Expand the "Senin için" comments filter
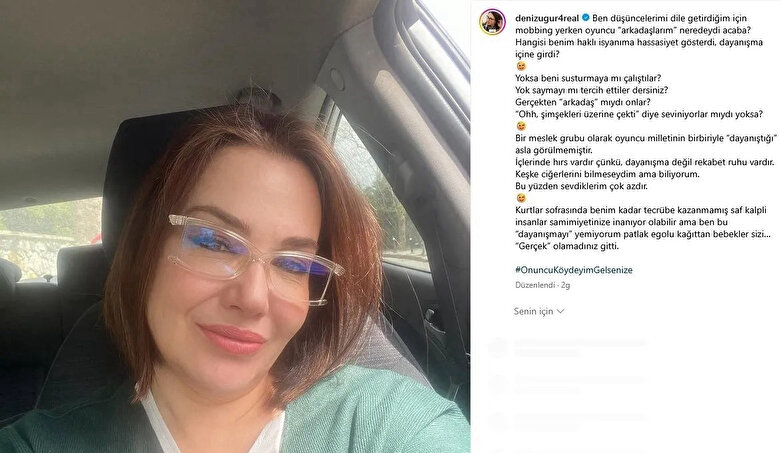This screenshot has height=453, width=781. 539,311
